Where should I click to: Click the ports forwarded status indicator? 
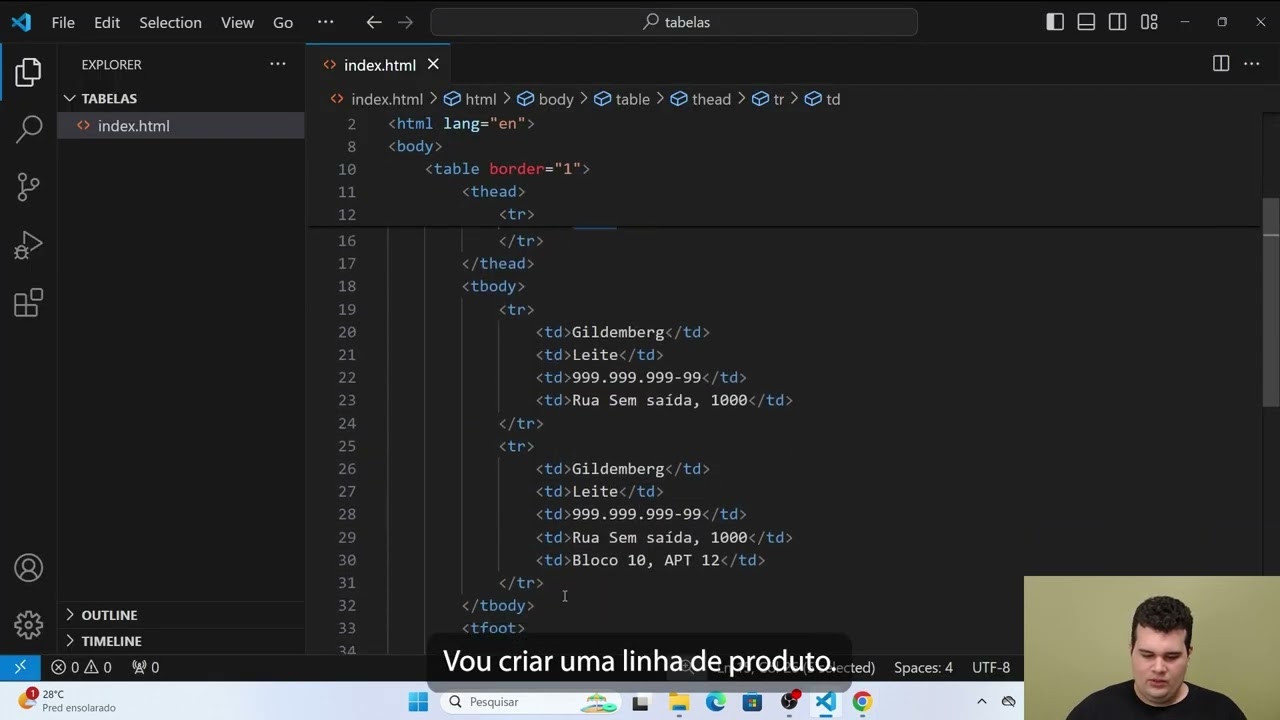(x=146, y=667)
